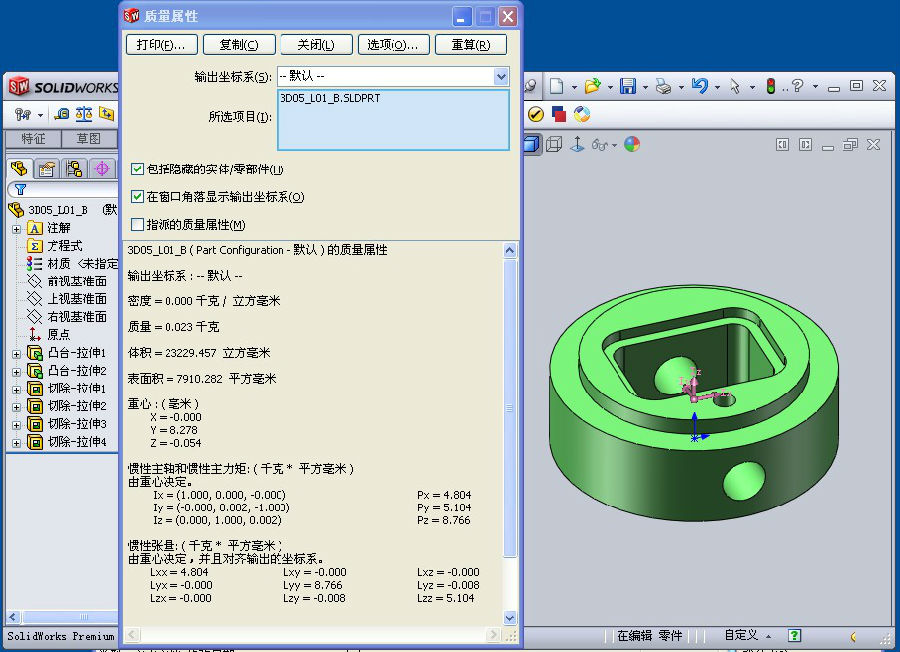Click the Undo arrow icon
The image size is (900, 652).
(699, 87)
